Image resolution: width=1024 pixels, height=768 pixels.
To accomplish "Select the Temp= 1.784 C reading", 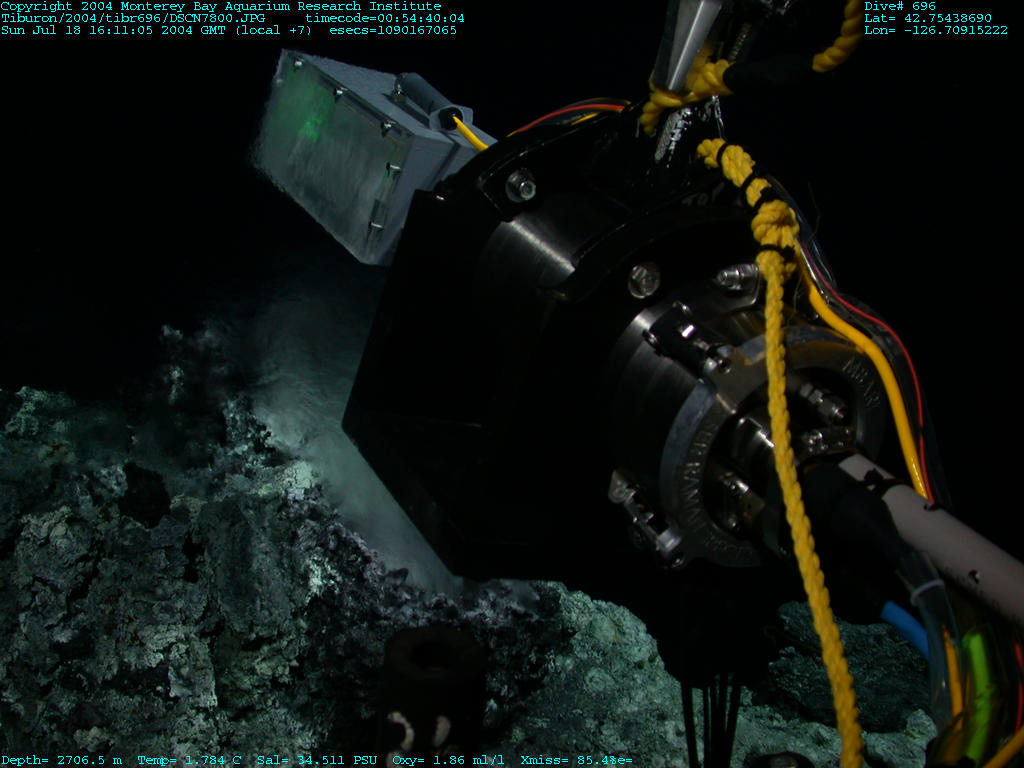I will tap(191, 760).
